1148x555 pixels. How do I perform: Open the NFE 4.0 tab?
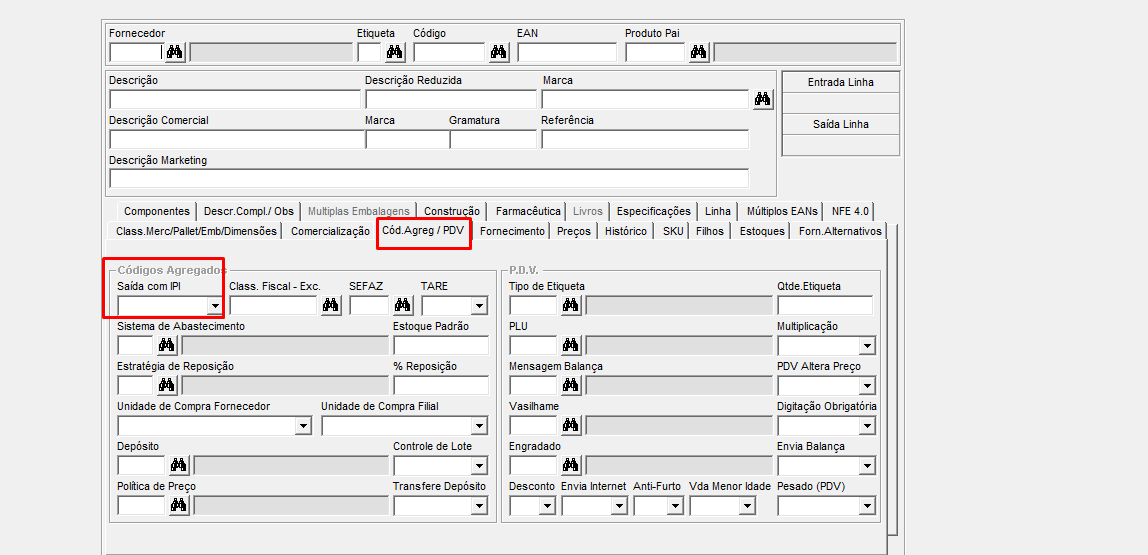(x=850, y=211)
